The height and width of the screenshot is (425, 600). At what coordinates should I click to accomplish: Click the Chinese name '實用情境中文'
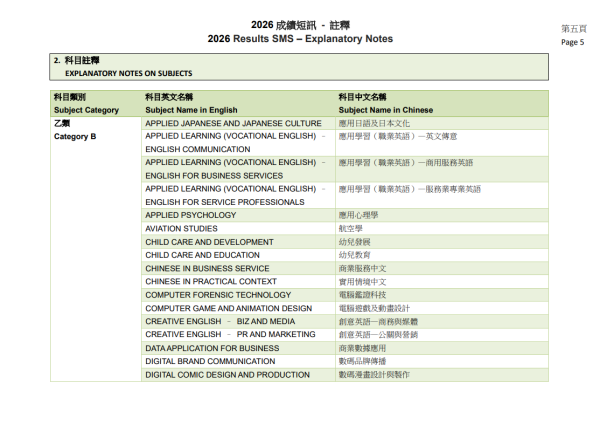[x=362, y=282]
